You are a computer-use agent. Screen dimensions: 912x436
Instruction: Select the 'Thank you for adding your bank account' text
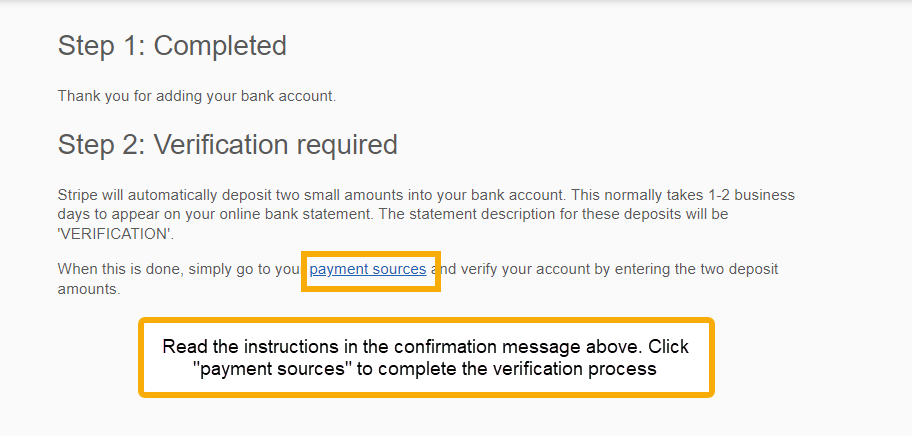(197, 96)
